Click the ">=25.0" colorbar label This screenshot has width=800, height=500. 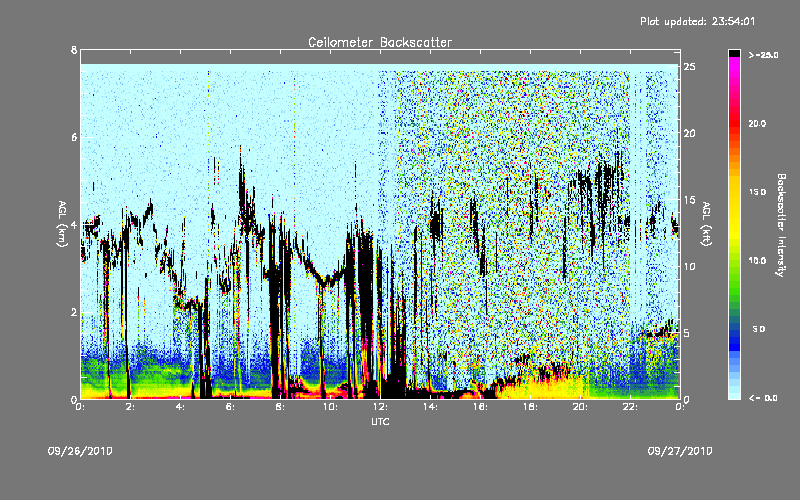click(763, 55)
